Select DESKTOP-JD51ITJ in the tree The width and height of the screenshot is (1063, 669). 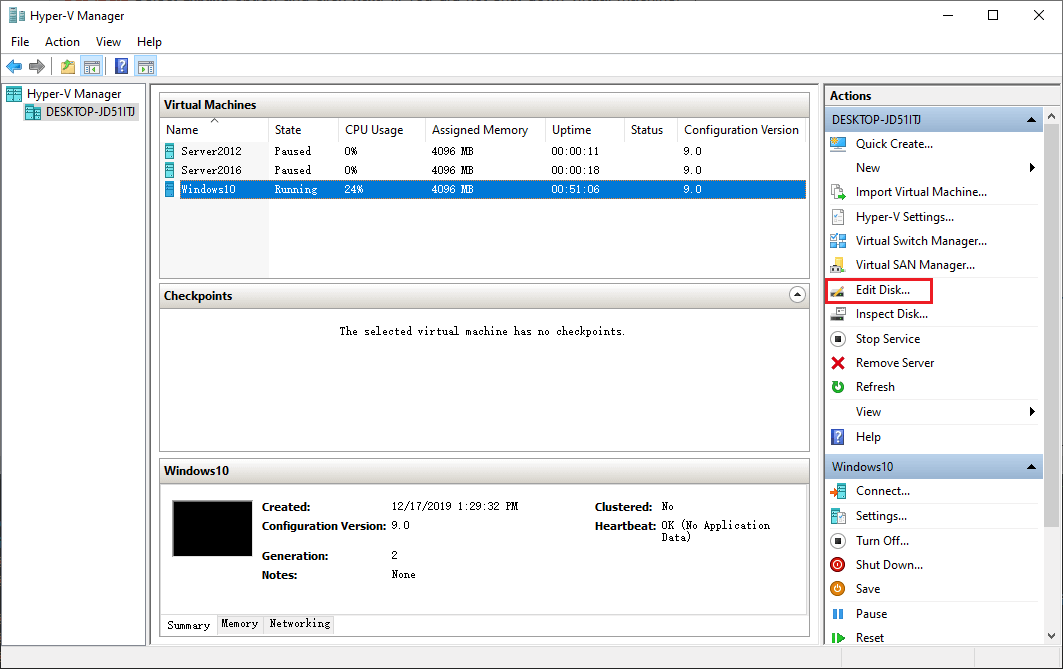tap(90, 112)
